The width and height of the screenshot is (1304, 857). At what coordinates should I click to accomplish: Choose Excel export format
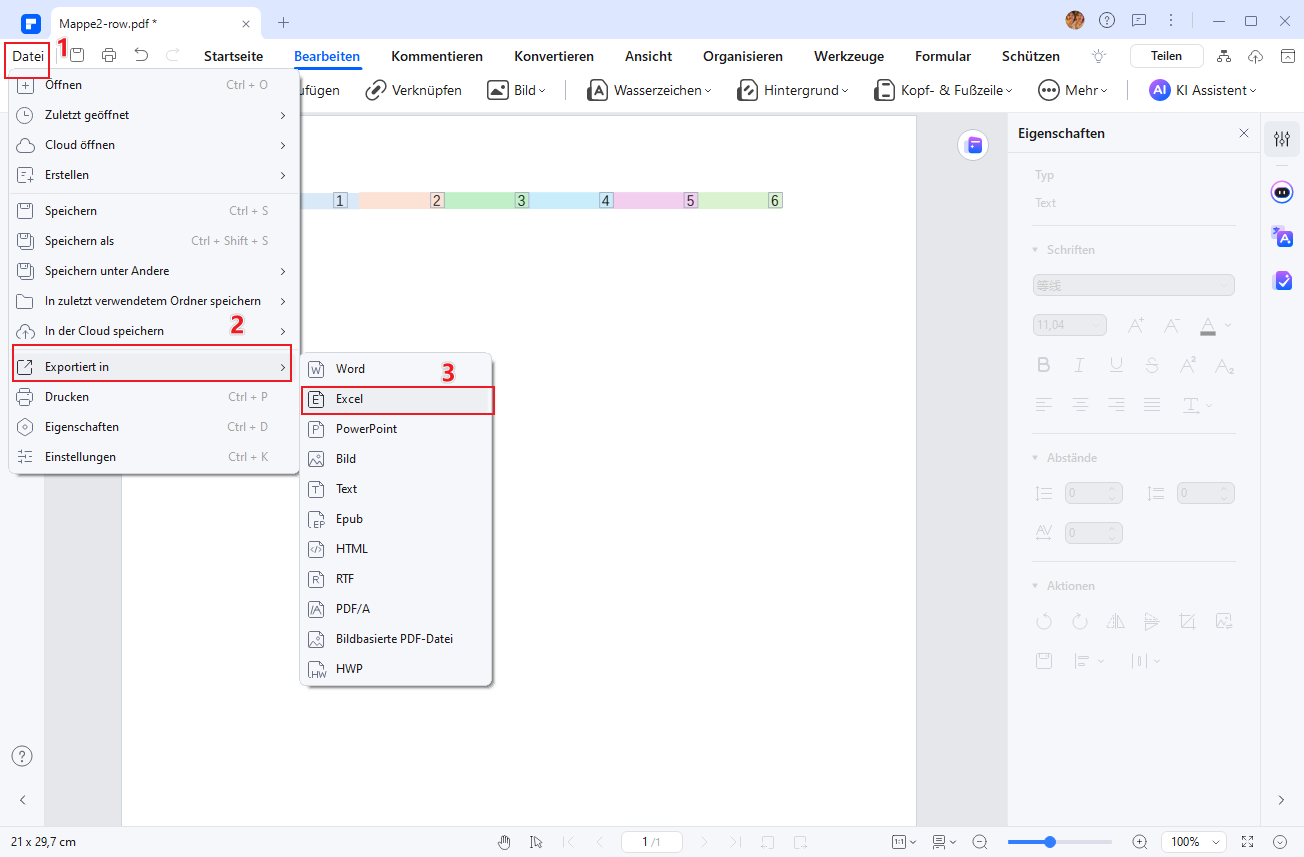tap(397, 399)
